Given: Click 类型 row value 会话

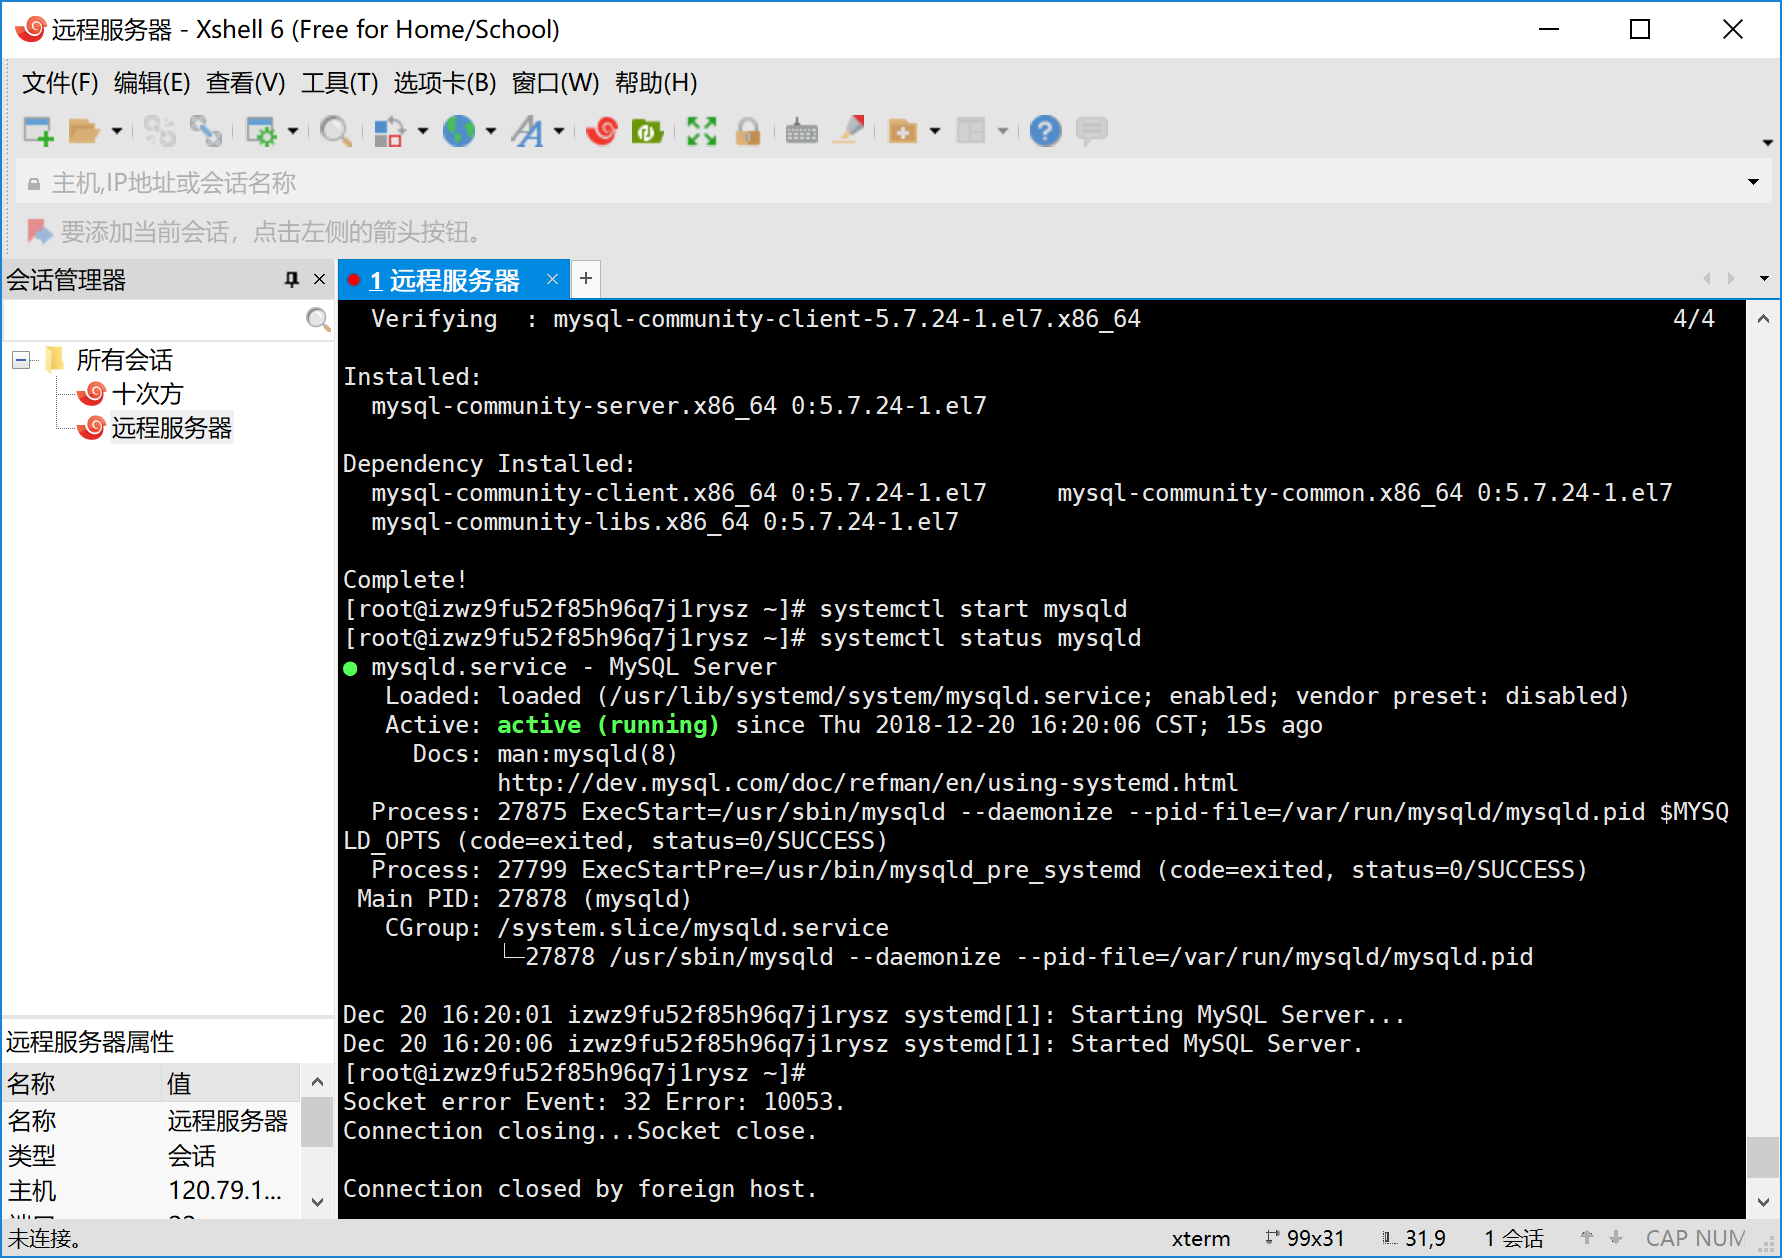Looking at the screenshot, I should coord(192,1156).
